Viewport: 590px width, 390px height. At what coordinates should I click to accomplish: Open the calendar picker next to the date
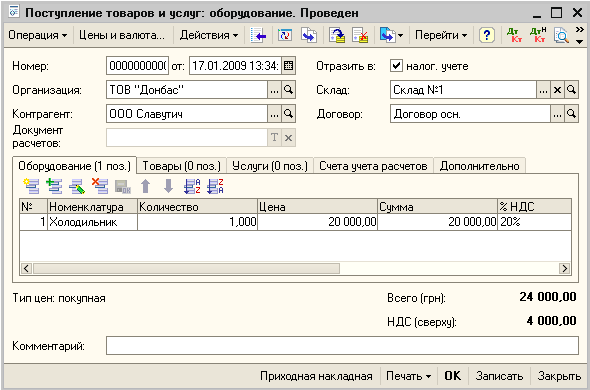point(288,66)
